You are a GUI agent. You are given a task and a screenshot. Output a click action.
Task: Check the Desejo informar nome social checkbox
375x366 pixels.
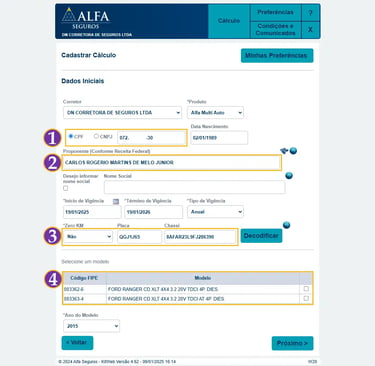(66, 188)
